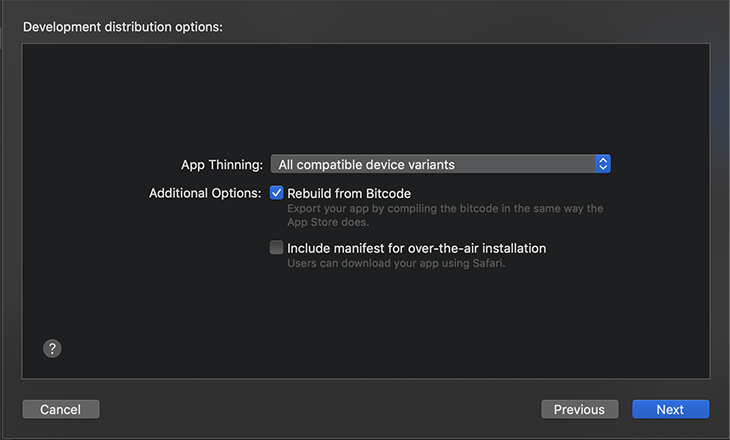This screenshot has height=440, width=730.
Task: Continue with the blue Next button
Action: point(670,409)
